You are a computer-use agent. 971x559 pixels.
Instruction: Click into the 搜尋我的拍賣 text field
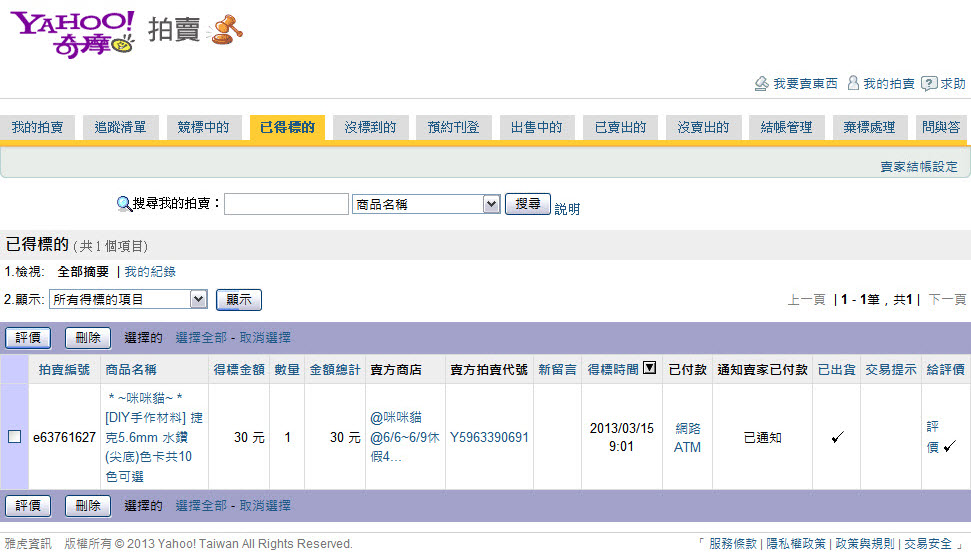(286, 204)
